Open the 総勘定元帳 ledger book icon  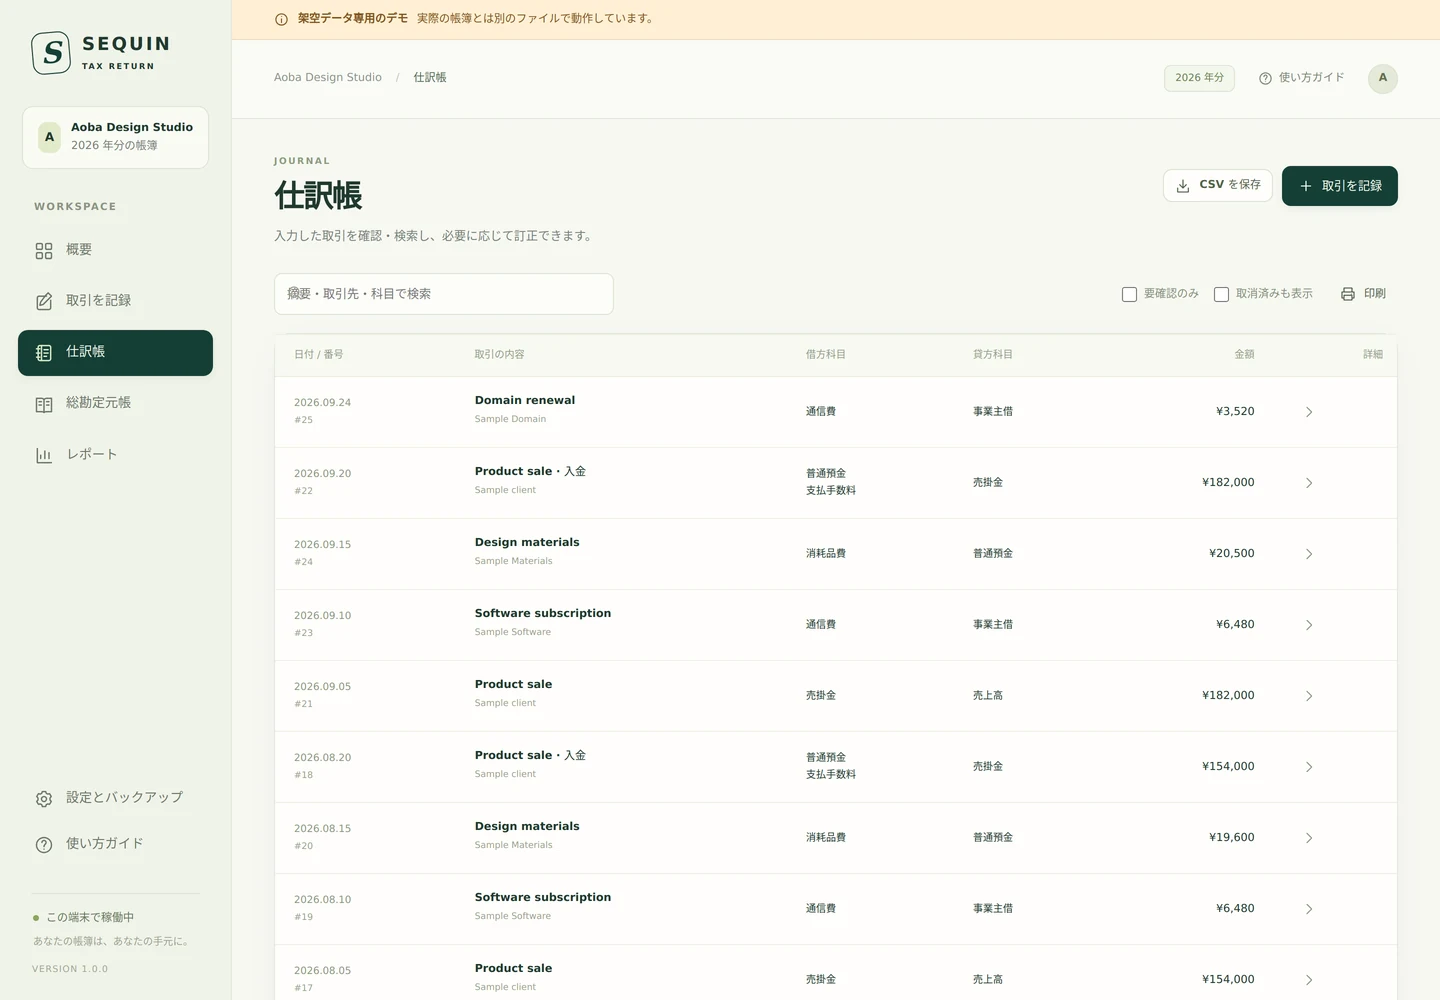44,405
